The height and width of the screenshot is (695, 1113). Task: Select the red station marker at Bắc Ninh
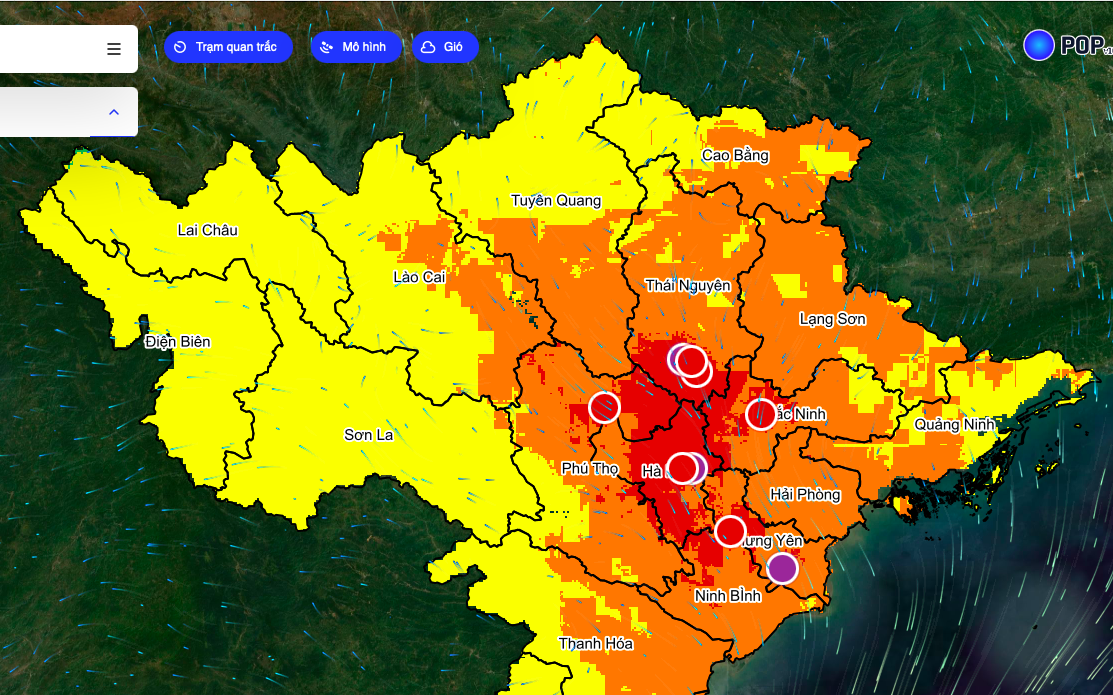click(x=761, y=414)
